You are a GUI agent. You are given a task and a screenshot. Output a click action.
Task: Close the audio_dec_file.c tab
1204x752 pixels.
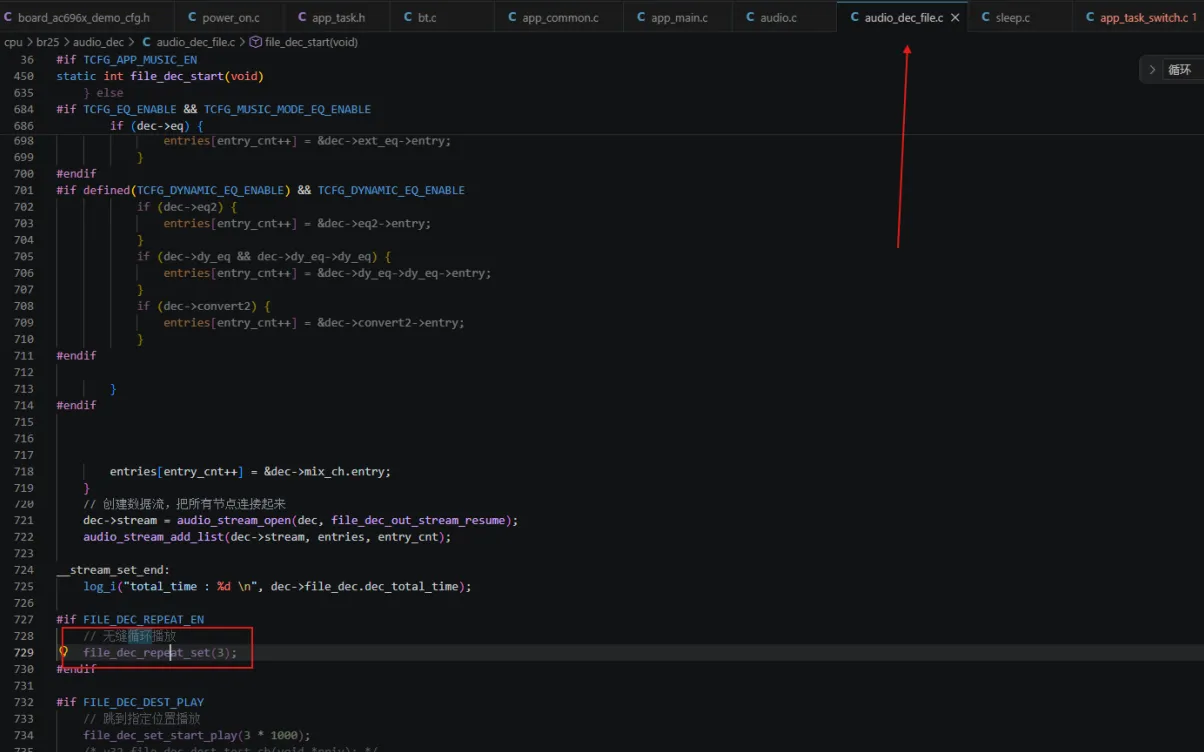click(x=955, y=18)
